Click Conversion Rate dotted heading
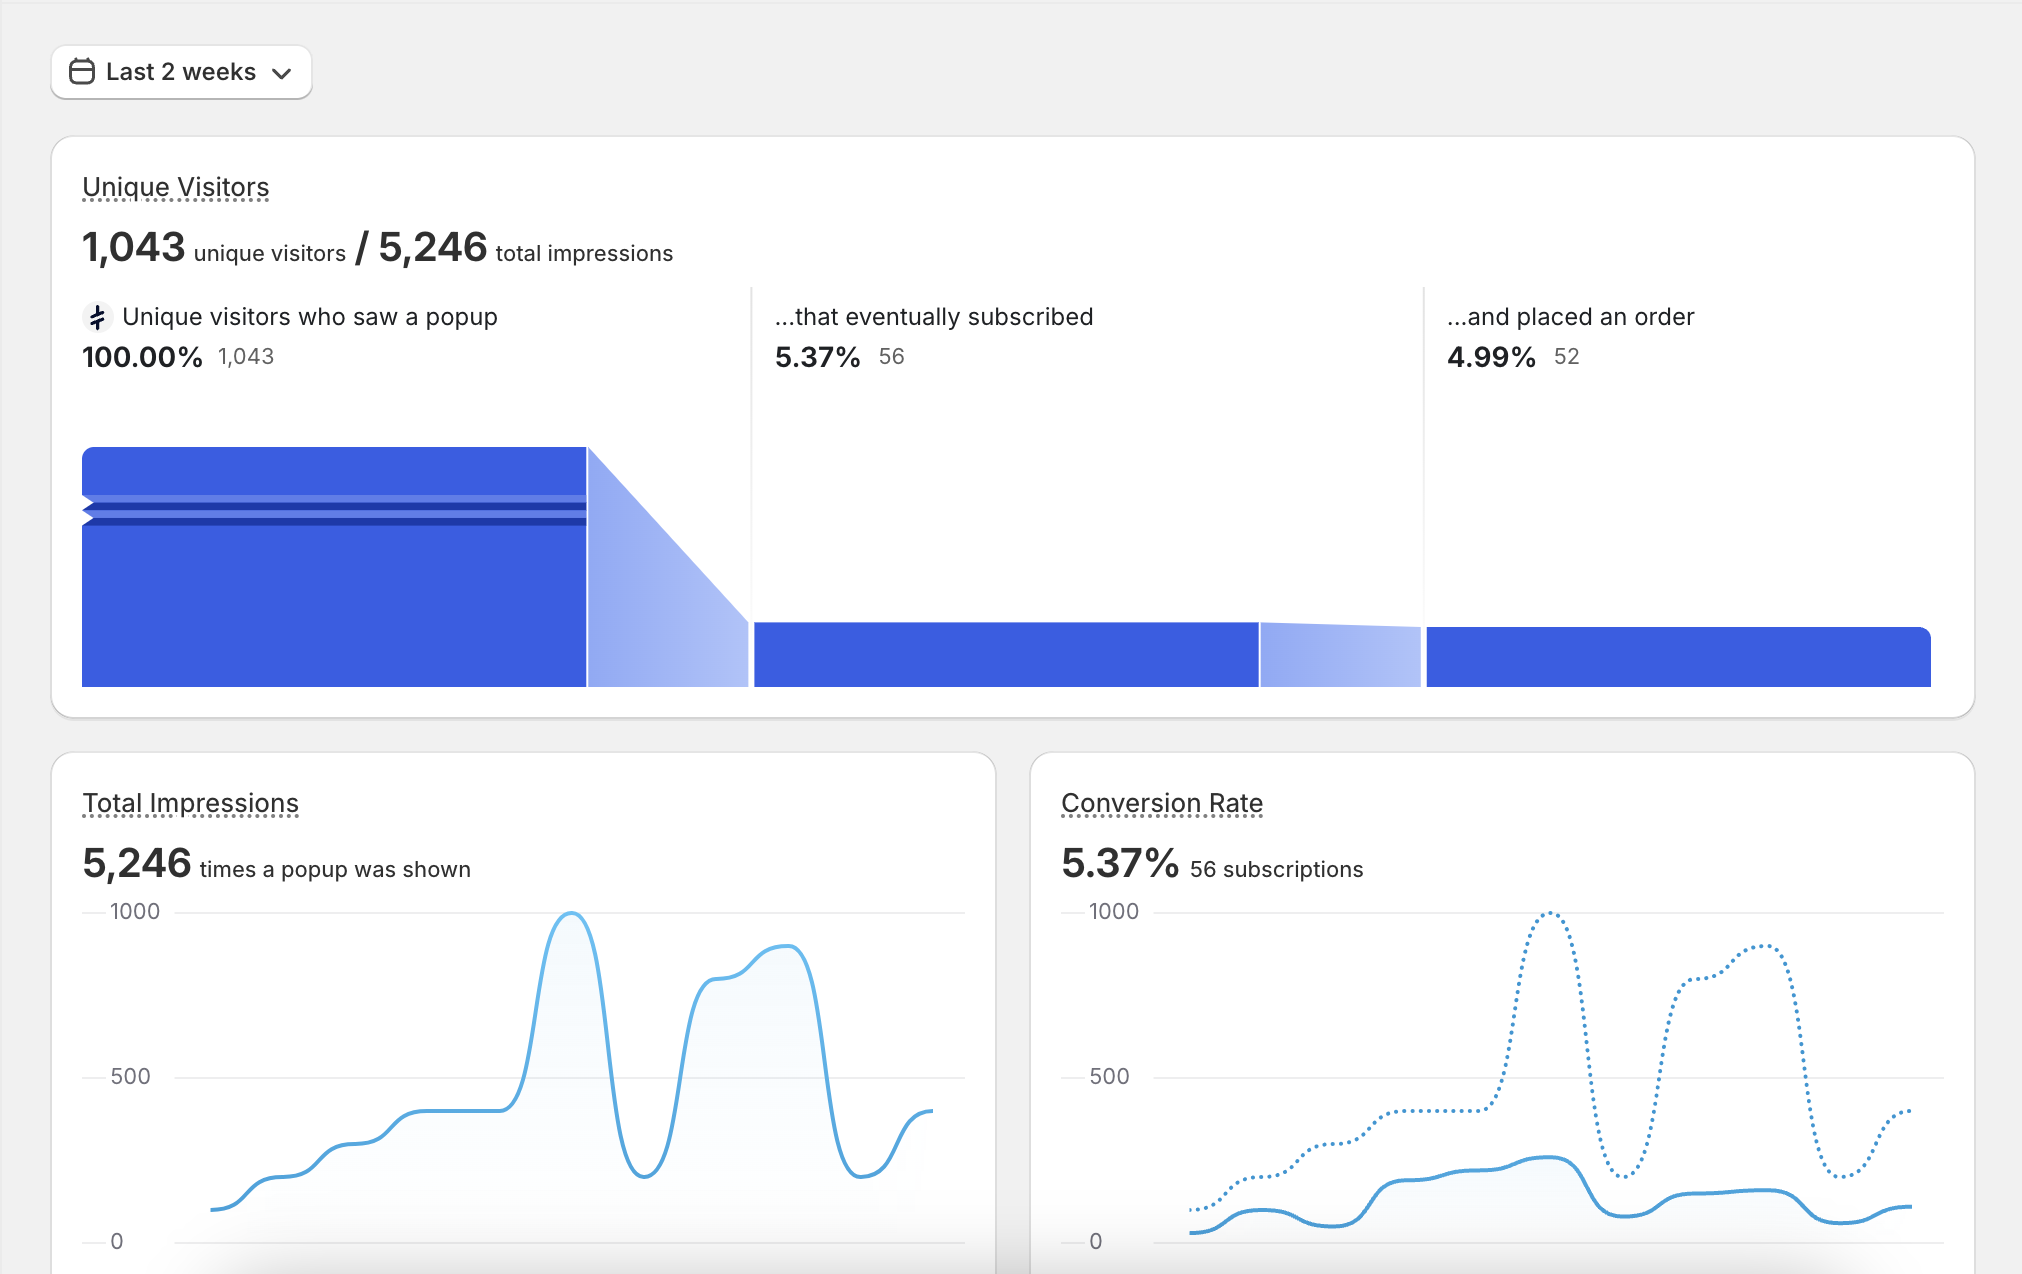This screenshot has width=2022, height=1274. coord(1162,802)
